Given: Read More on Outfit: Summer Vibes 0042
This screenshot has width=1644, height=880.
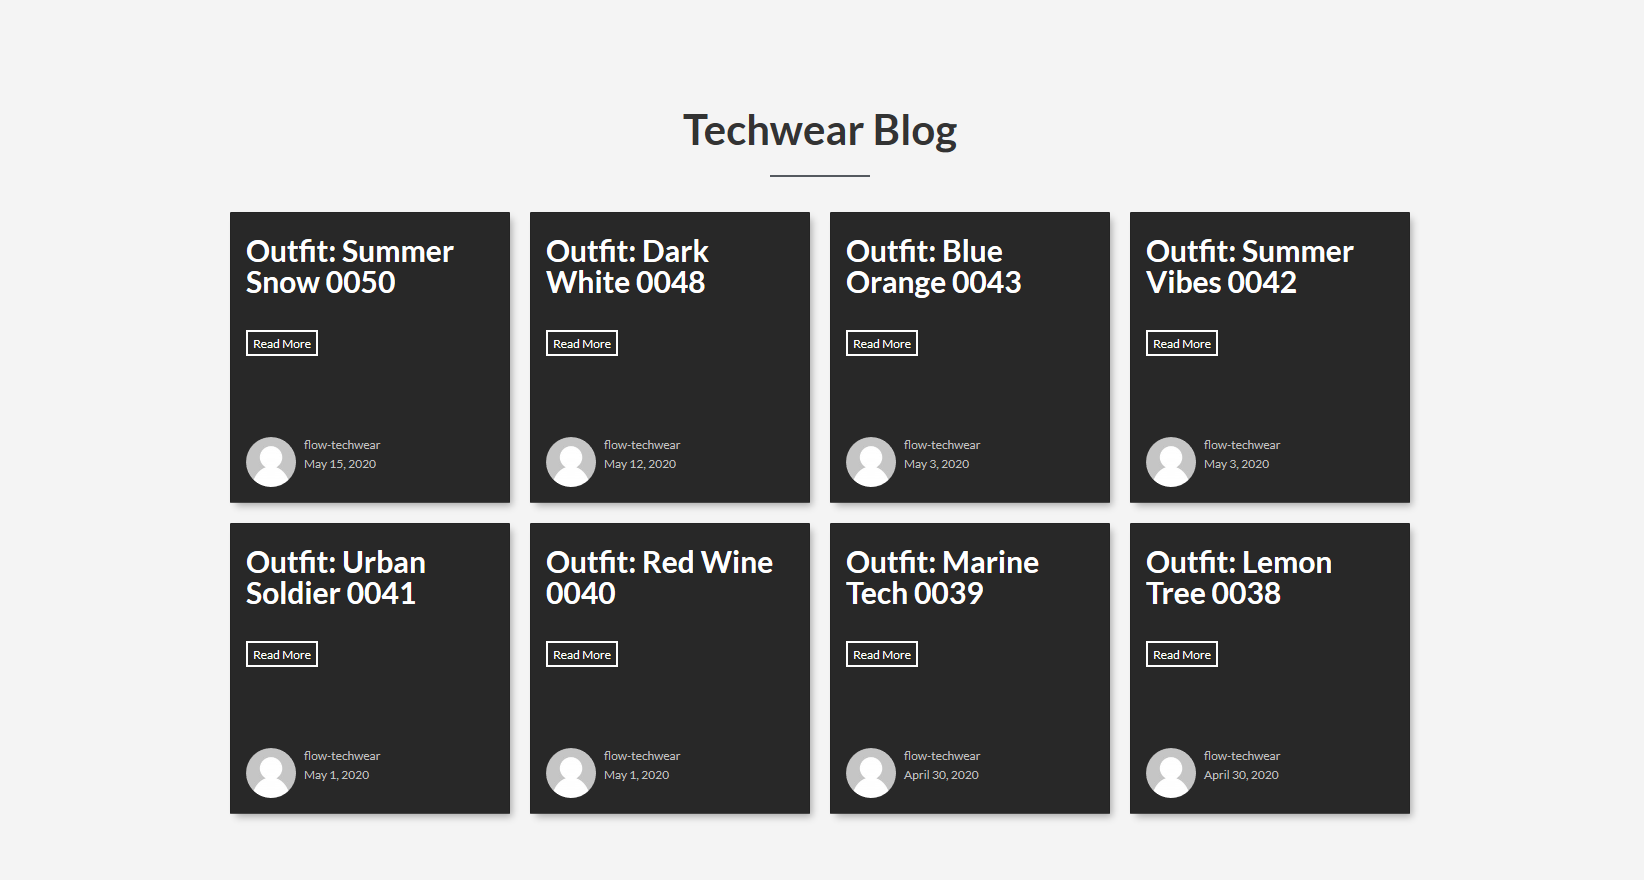Looking at the screenshot, I should point(1182,343).
